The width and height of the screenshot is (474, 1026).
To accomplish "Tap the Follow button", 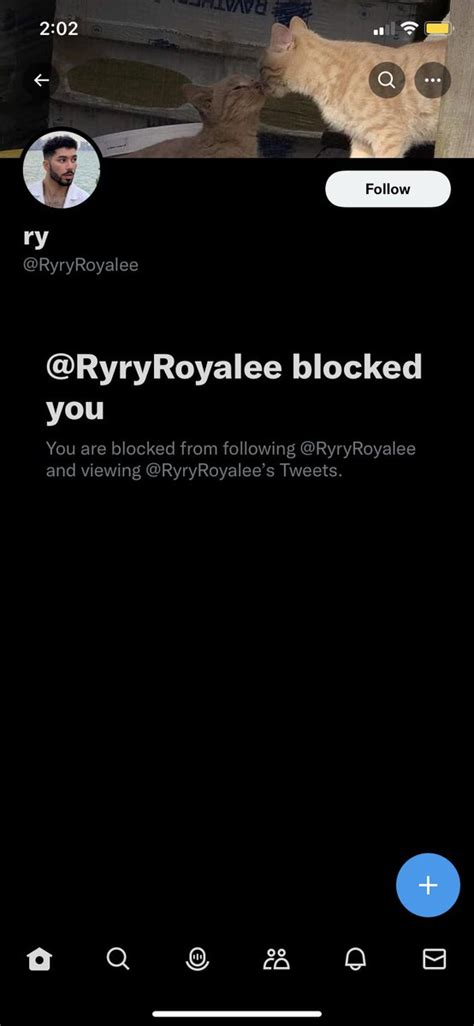I will [388, 189].
